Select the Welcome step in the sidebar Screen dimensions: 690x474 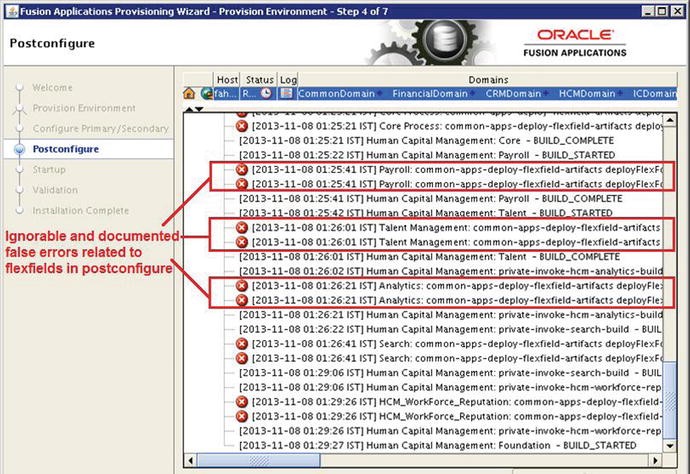pos(52,88)
